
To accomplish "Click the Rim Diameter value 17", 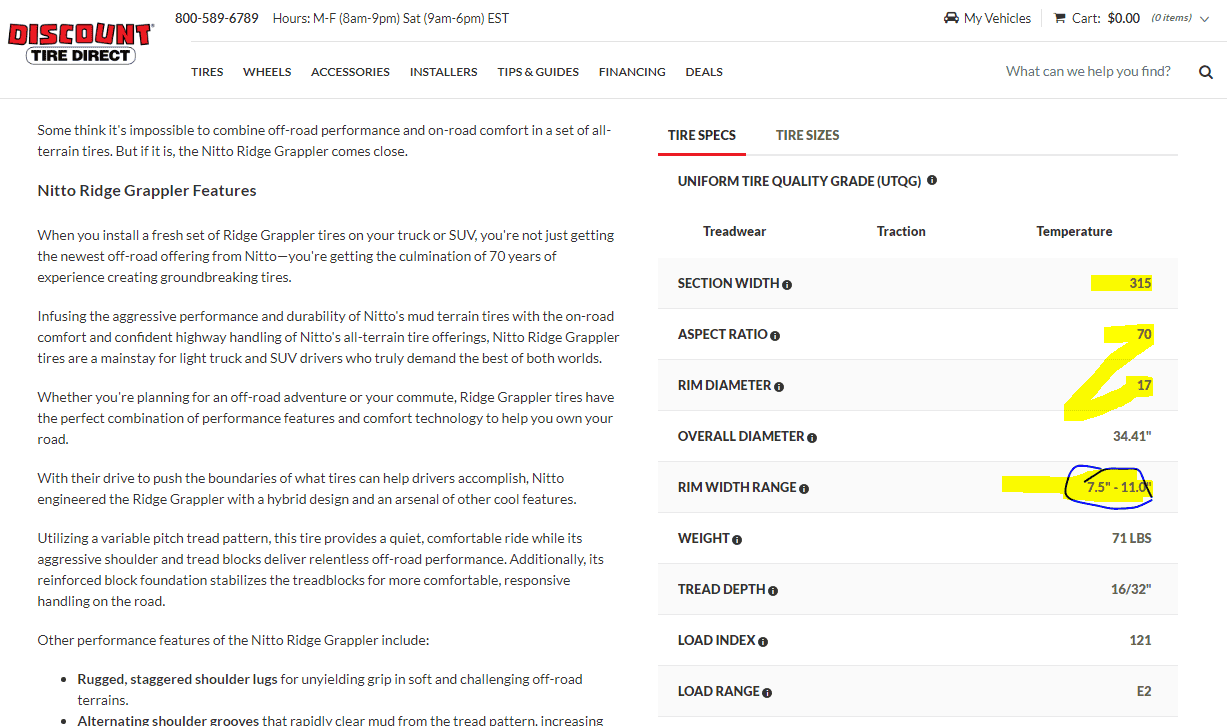I will click(x=1144, y=385).
